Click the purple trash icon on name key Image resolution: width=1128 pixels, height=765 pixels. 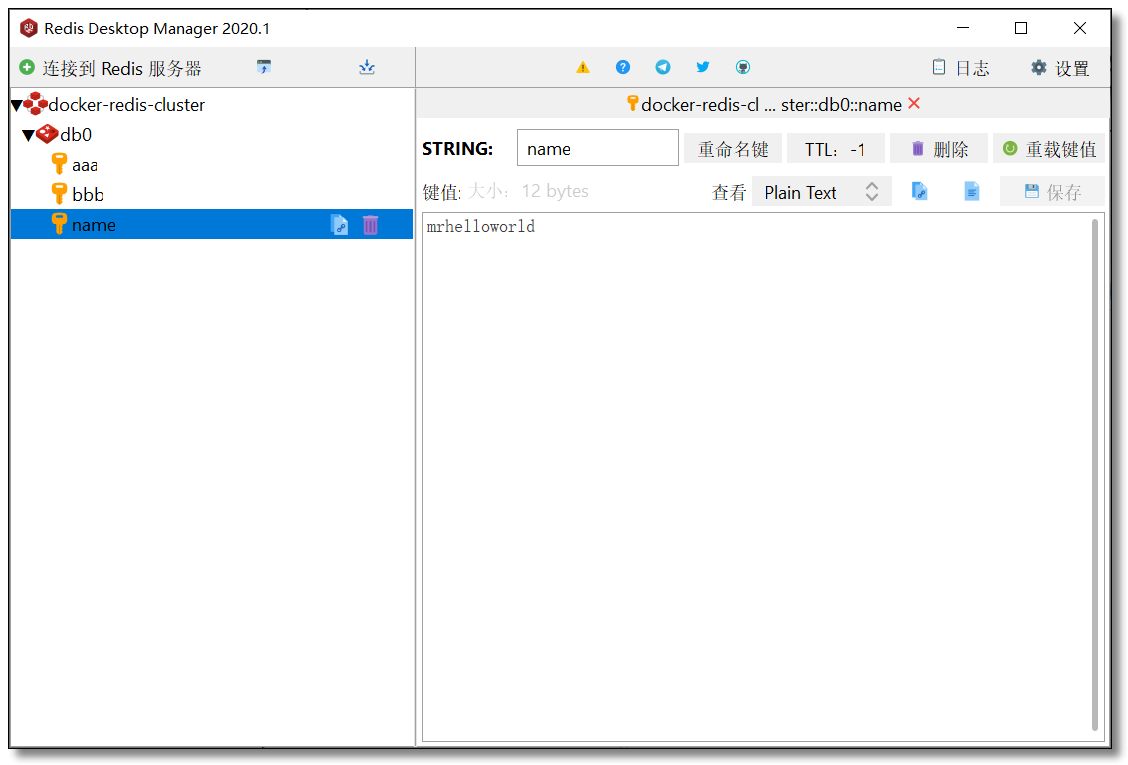[x=371, y=225]
